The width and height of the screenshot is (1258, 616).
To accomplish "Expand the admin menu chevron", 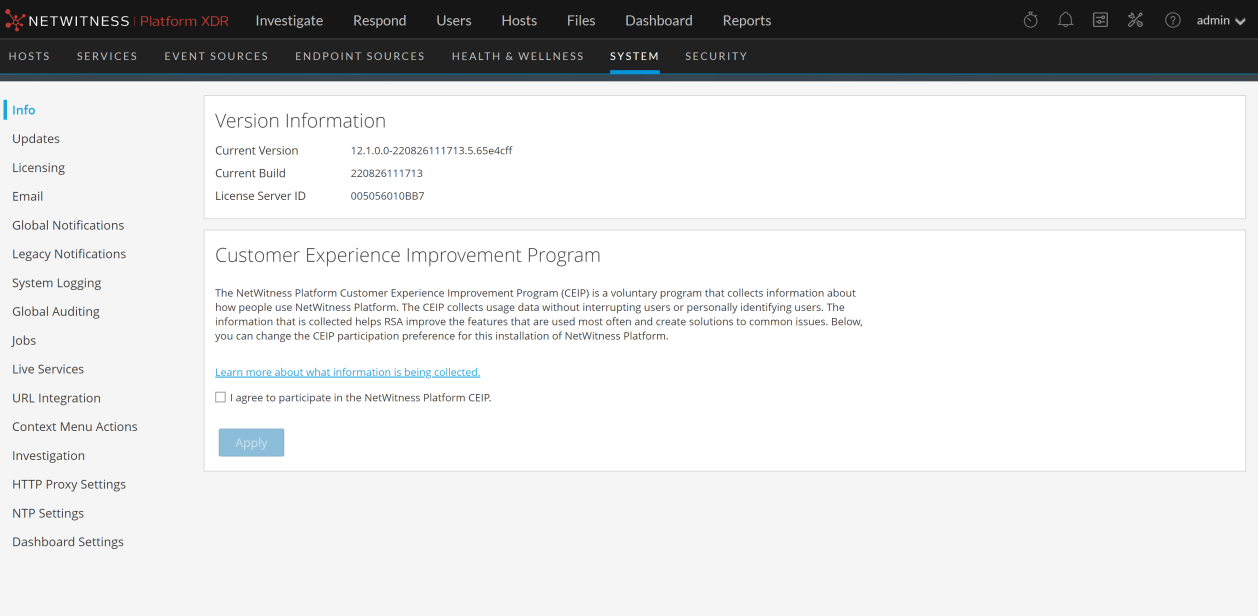I will click(x=1241, y=21).
